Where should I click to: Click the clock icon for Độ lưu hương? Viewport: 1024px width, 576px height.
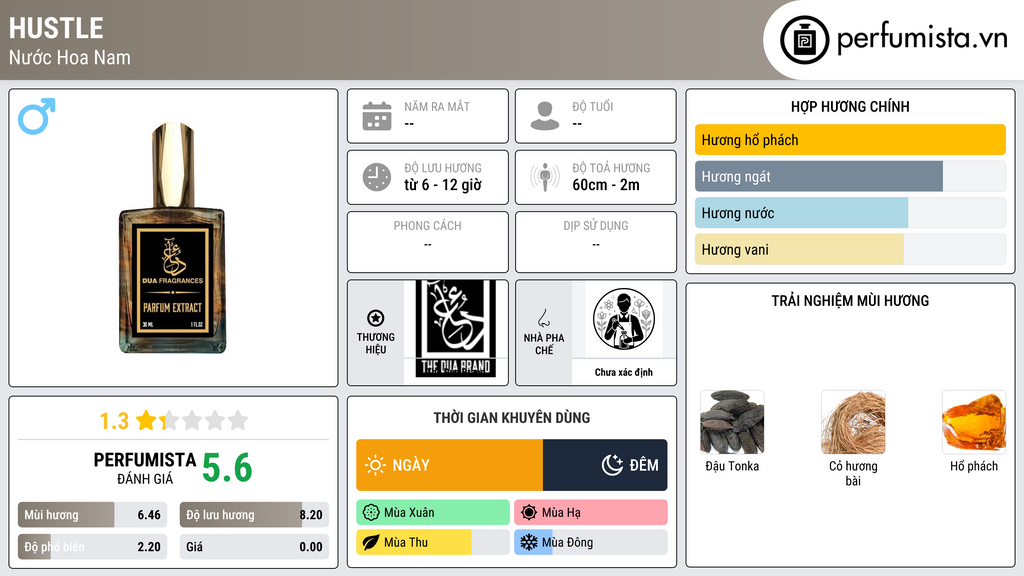click(x=377, y=177)
